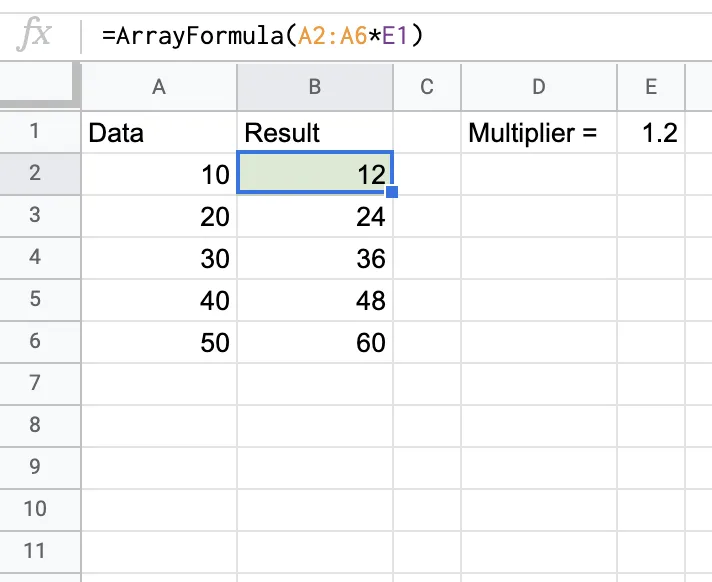Click the Result header cell
712x582 pixels.
point(314,132)
